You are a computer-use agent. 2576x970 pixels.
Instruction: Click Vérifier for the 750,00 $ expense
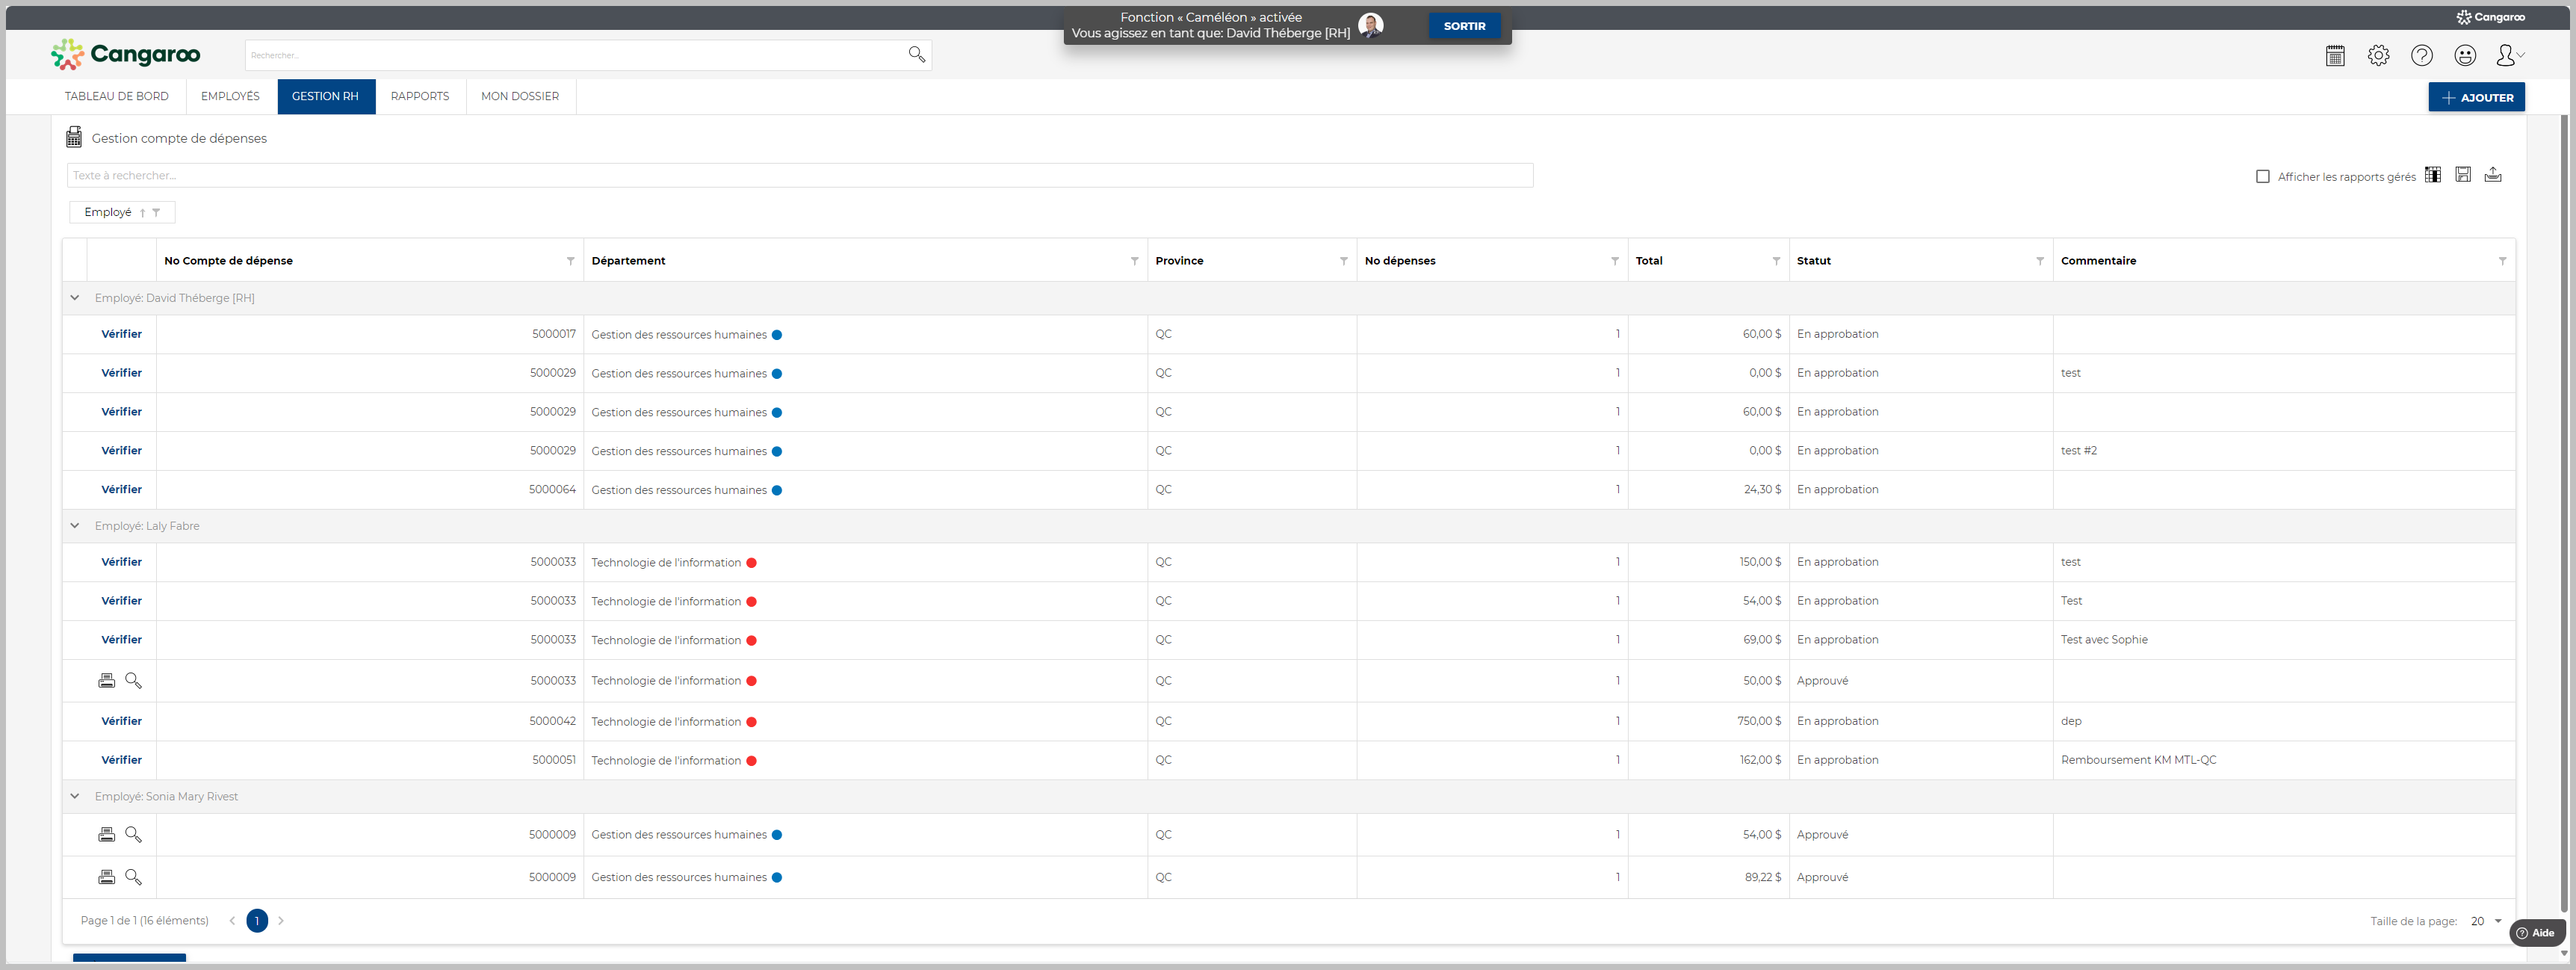coord(121,721)
